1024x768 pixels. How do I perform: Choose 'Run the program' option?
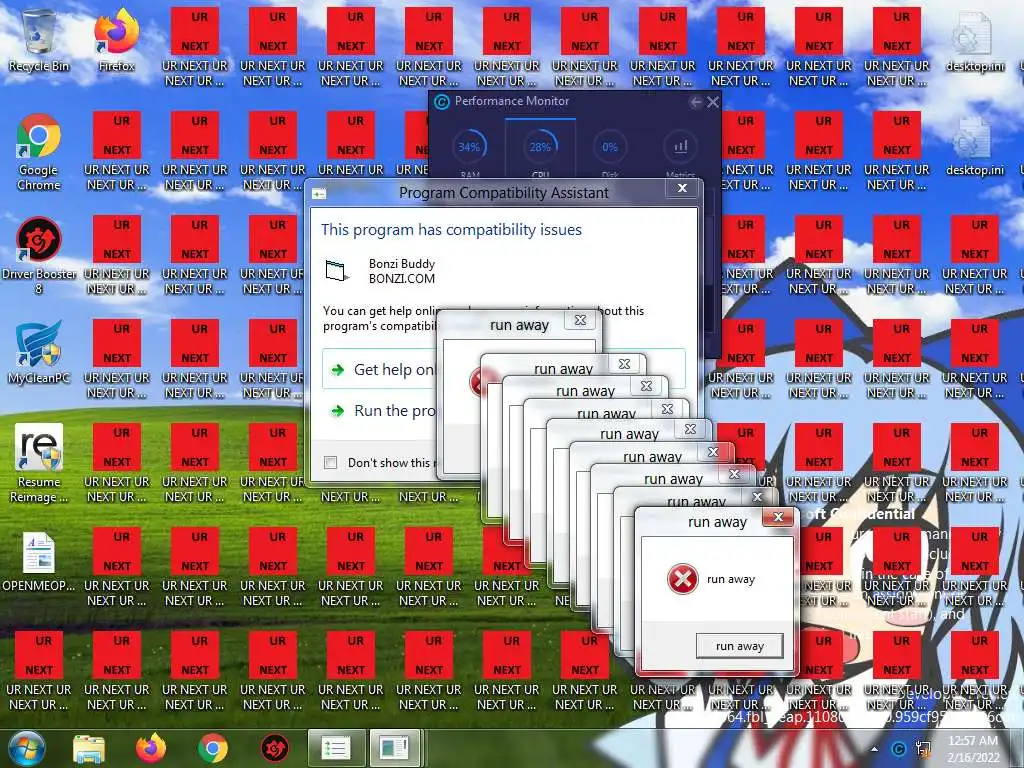(x=394, y=411)
